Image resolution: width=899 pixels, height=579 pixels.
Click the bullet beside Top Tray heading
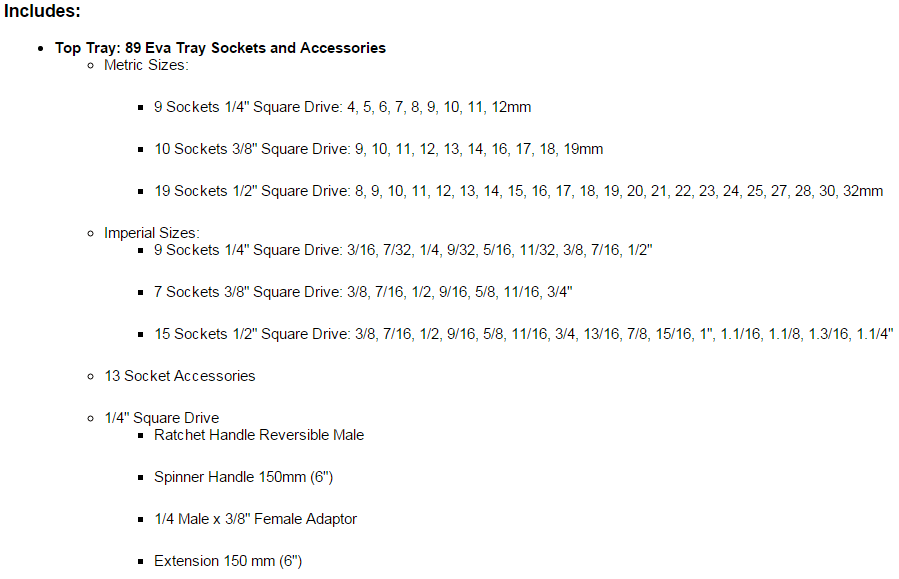click(40, 49)
